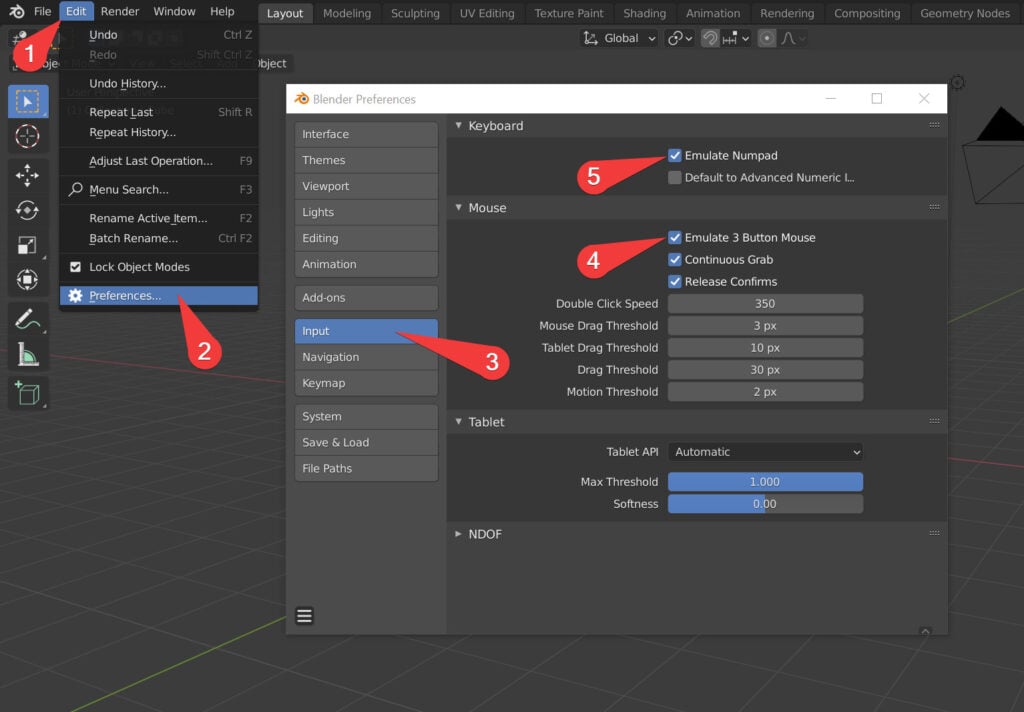Image resolution: width=1024 pixels, height=712 pixels.
Task: Enable Default to Advanced Numeric Input
Action: (x=676, y=176)
